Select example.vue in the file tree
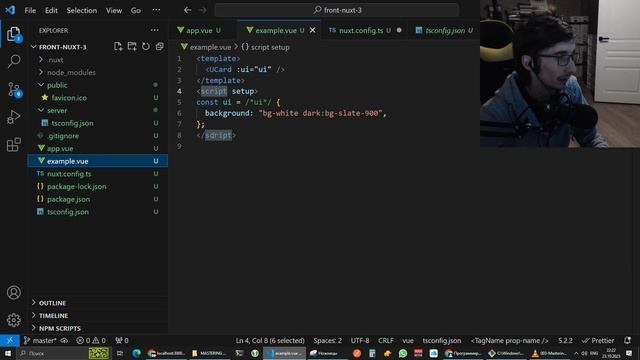The height and width of the screenshot is (360, 640). (x=67, y=161)
